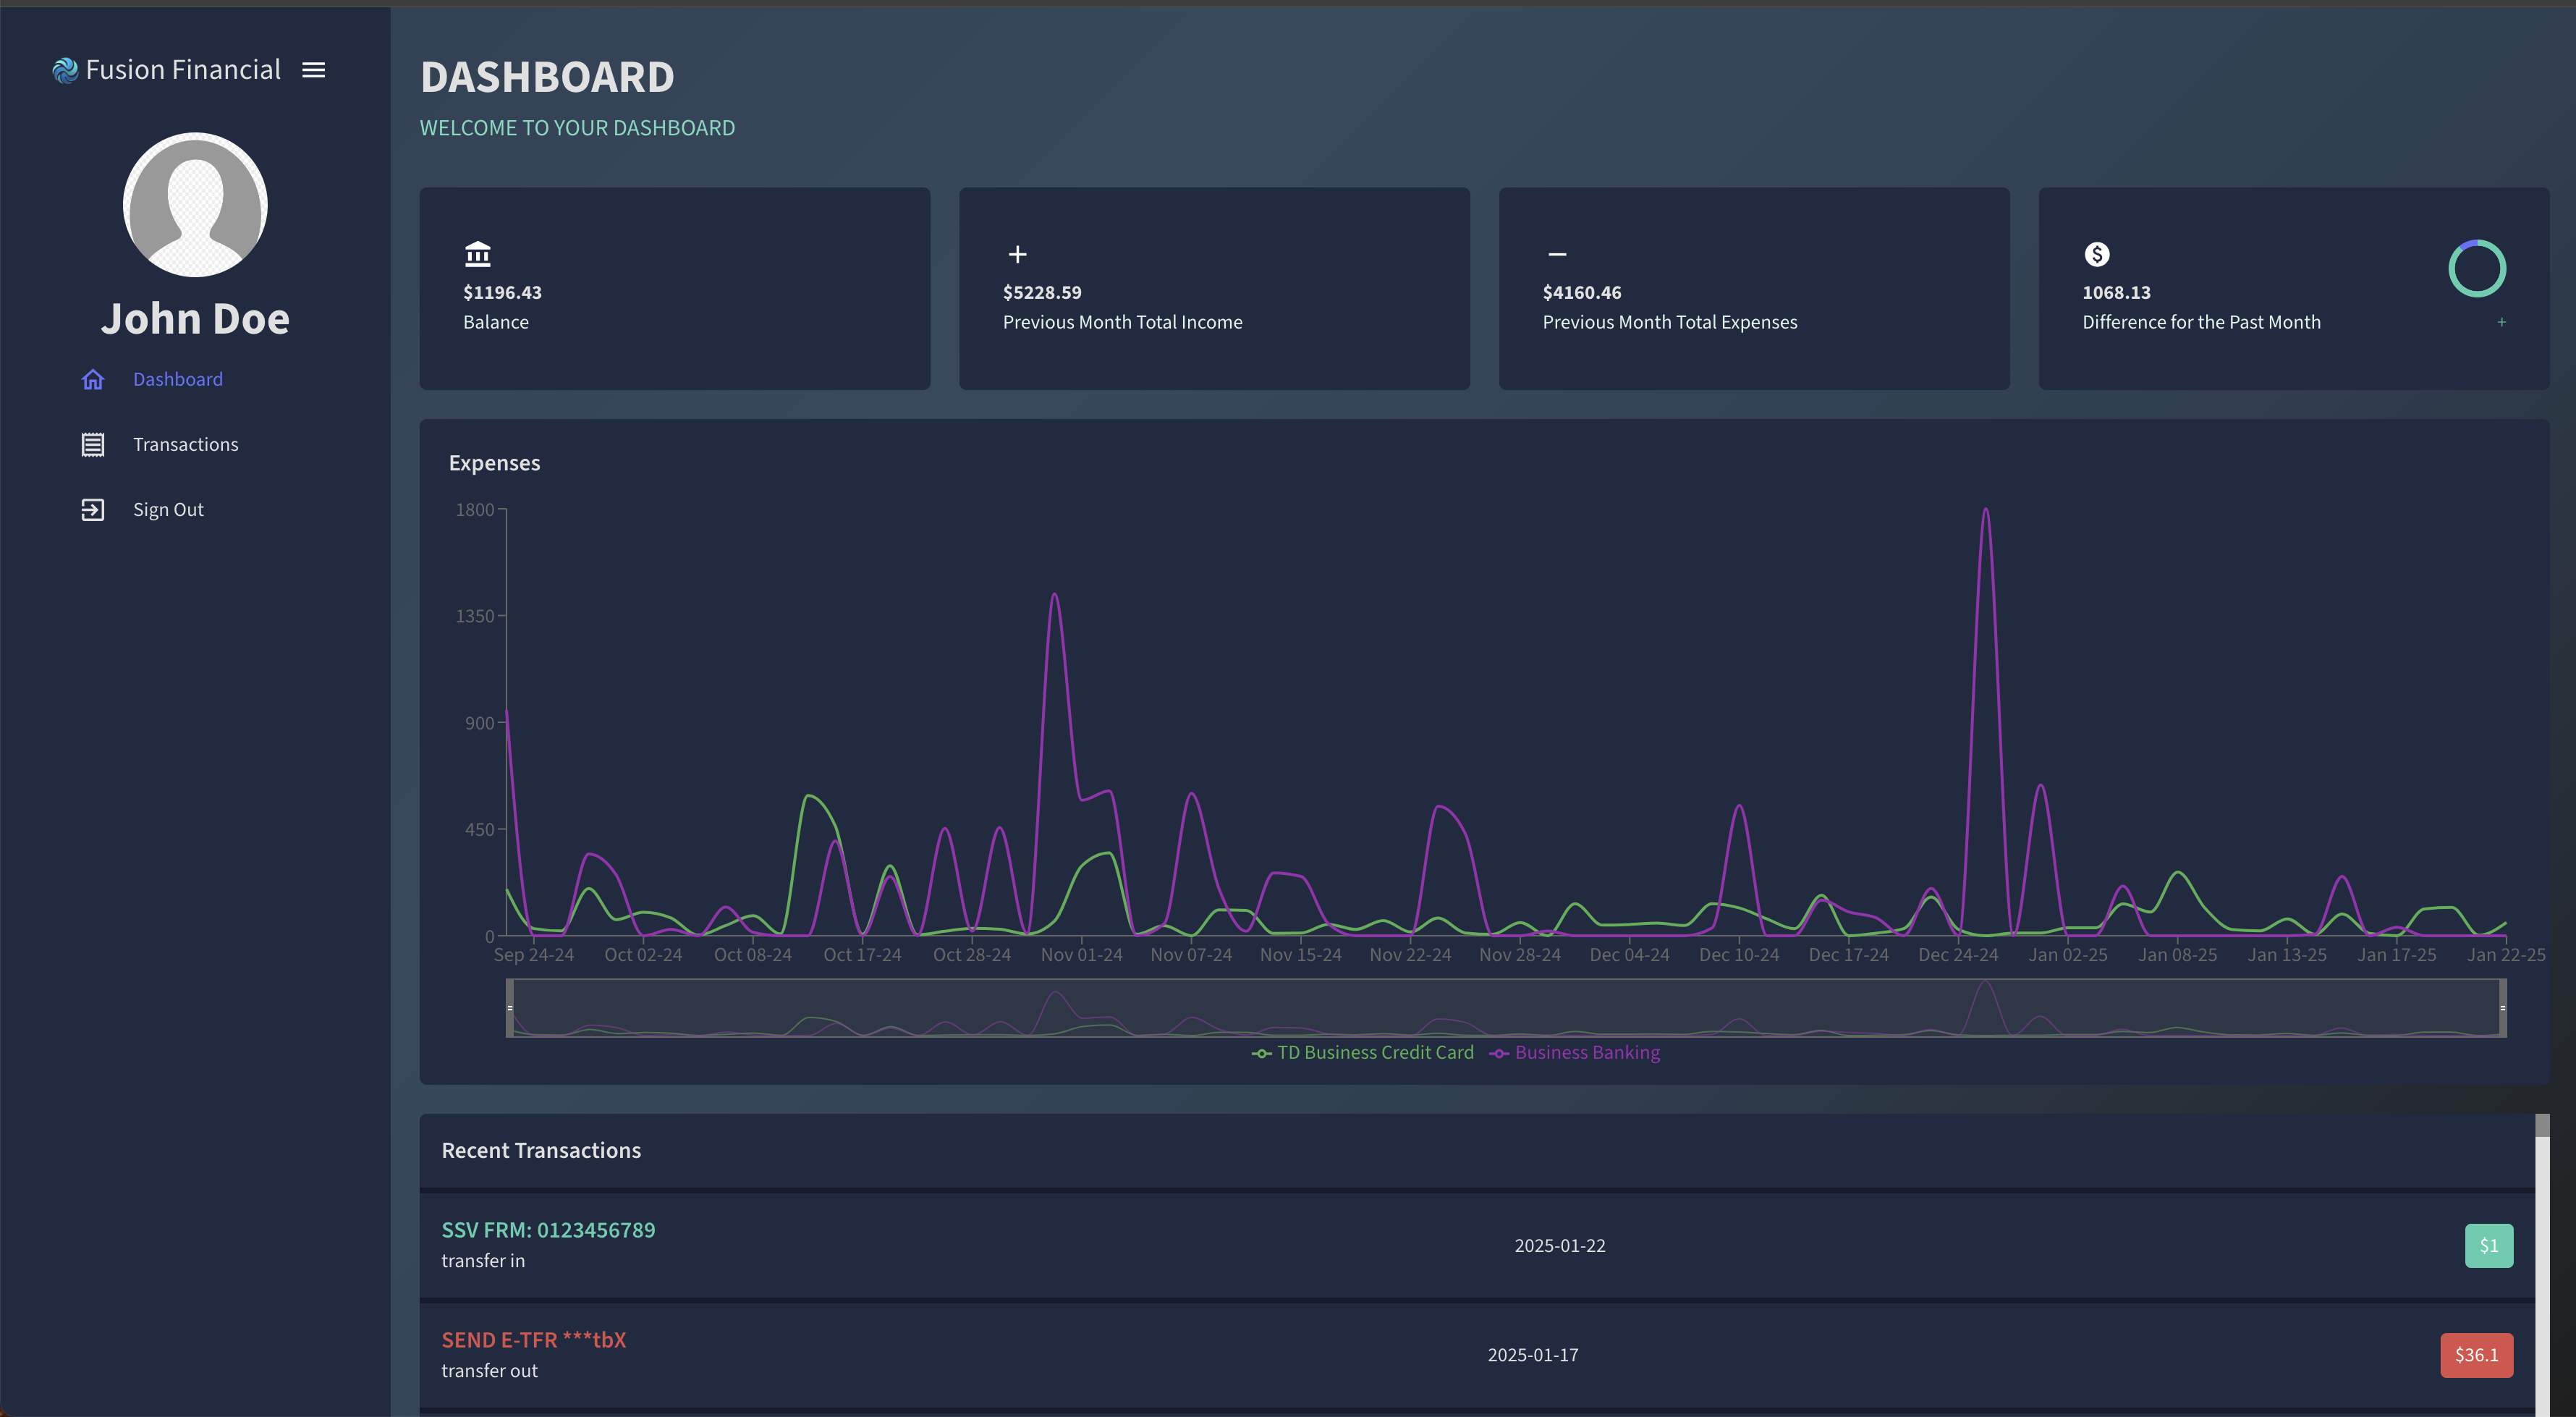The width and height of the screenshot is (2576, 1417).
Task: Click the Sign Out exit icon
Action: [93, 509]
